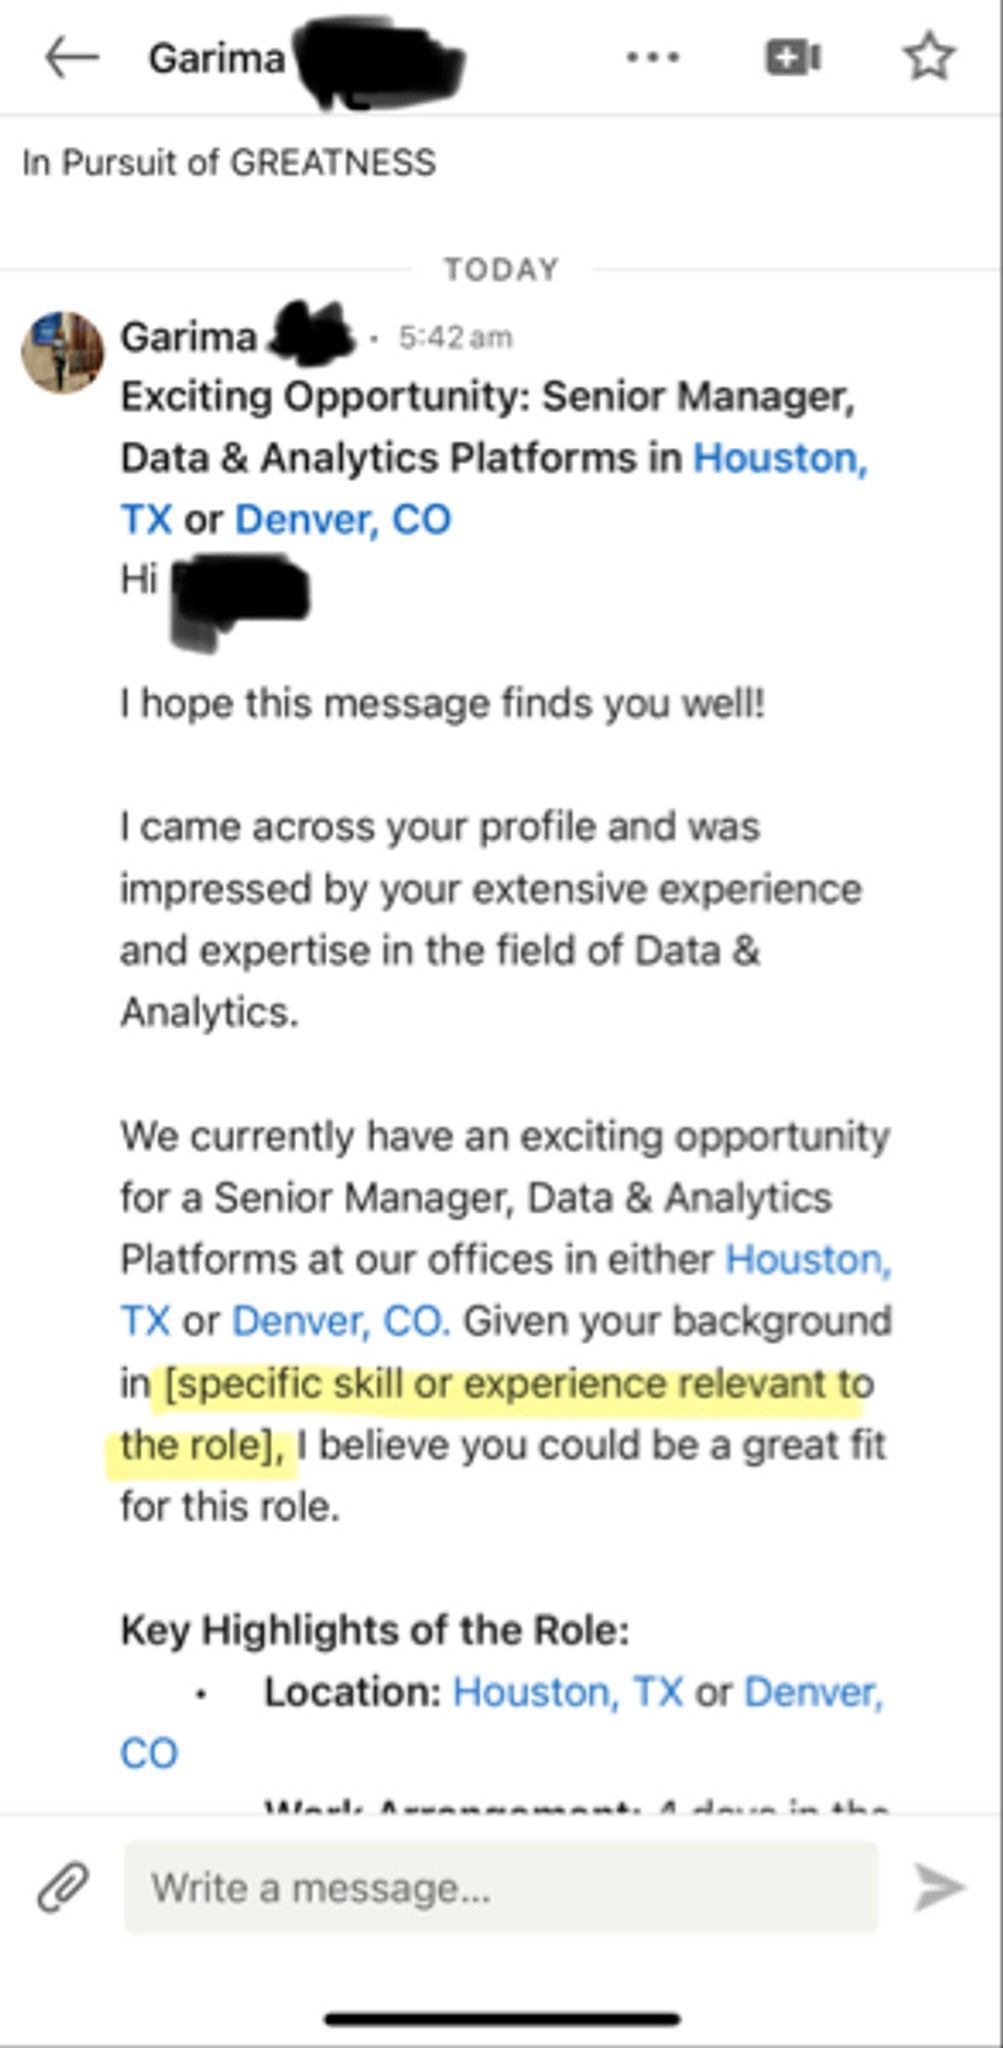Star this conversation as a favorite
The height and width of the screenshot is (2048, 1003).
[x=928, y=57]
